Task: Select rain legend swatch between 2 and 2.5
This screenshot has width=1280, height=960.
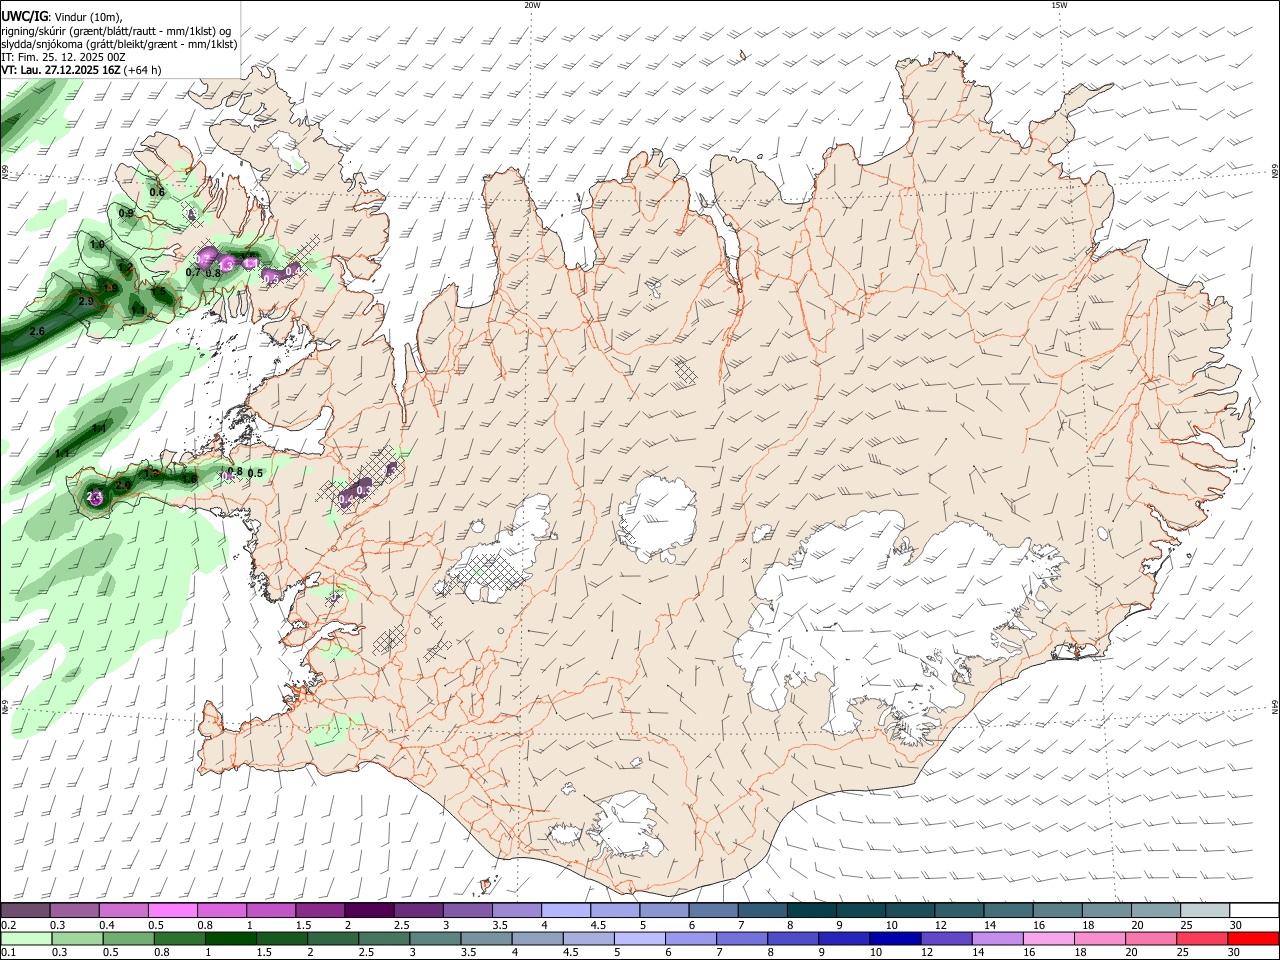Action: point(333,938)
